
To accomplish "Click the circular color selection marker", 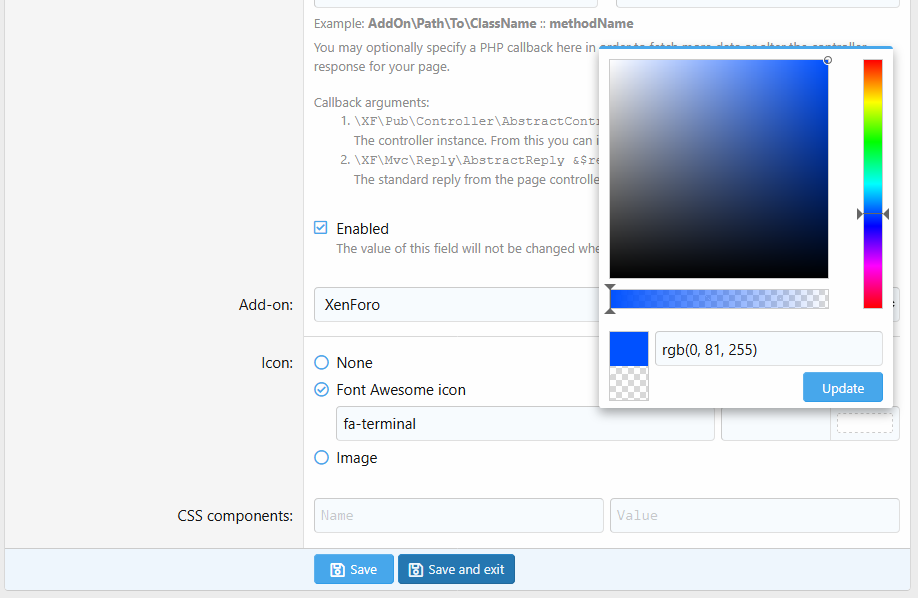I will [827, 60].
